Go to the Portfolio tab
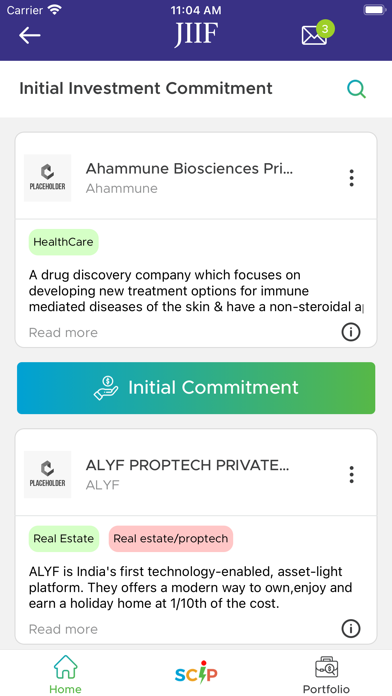 coord(326,674)
